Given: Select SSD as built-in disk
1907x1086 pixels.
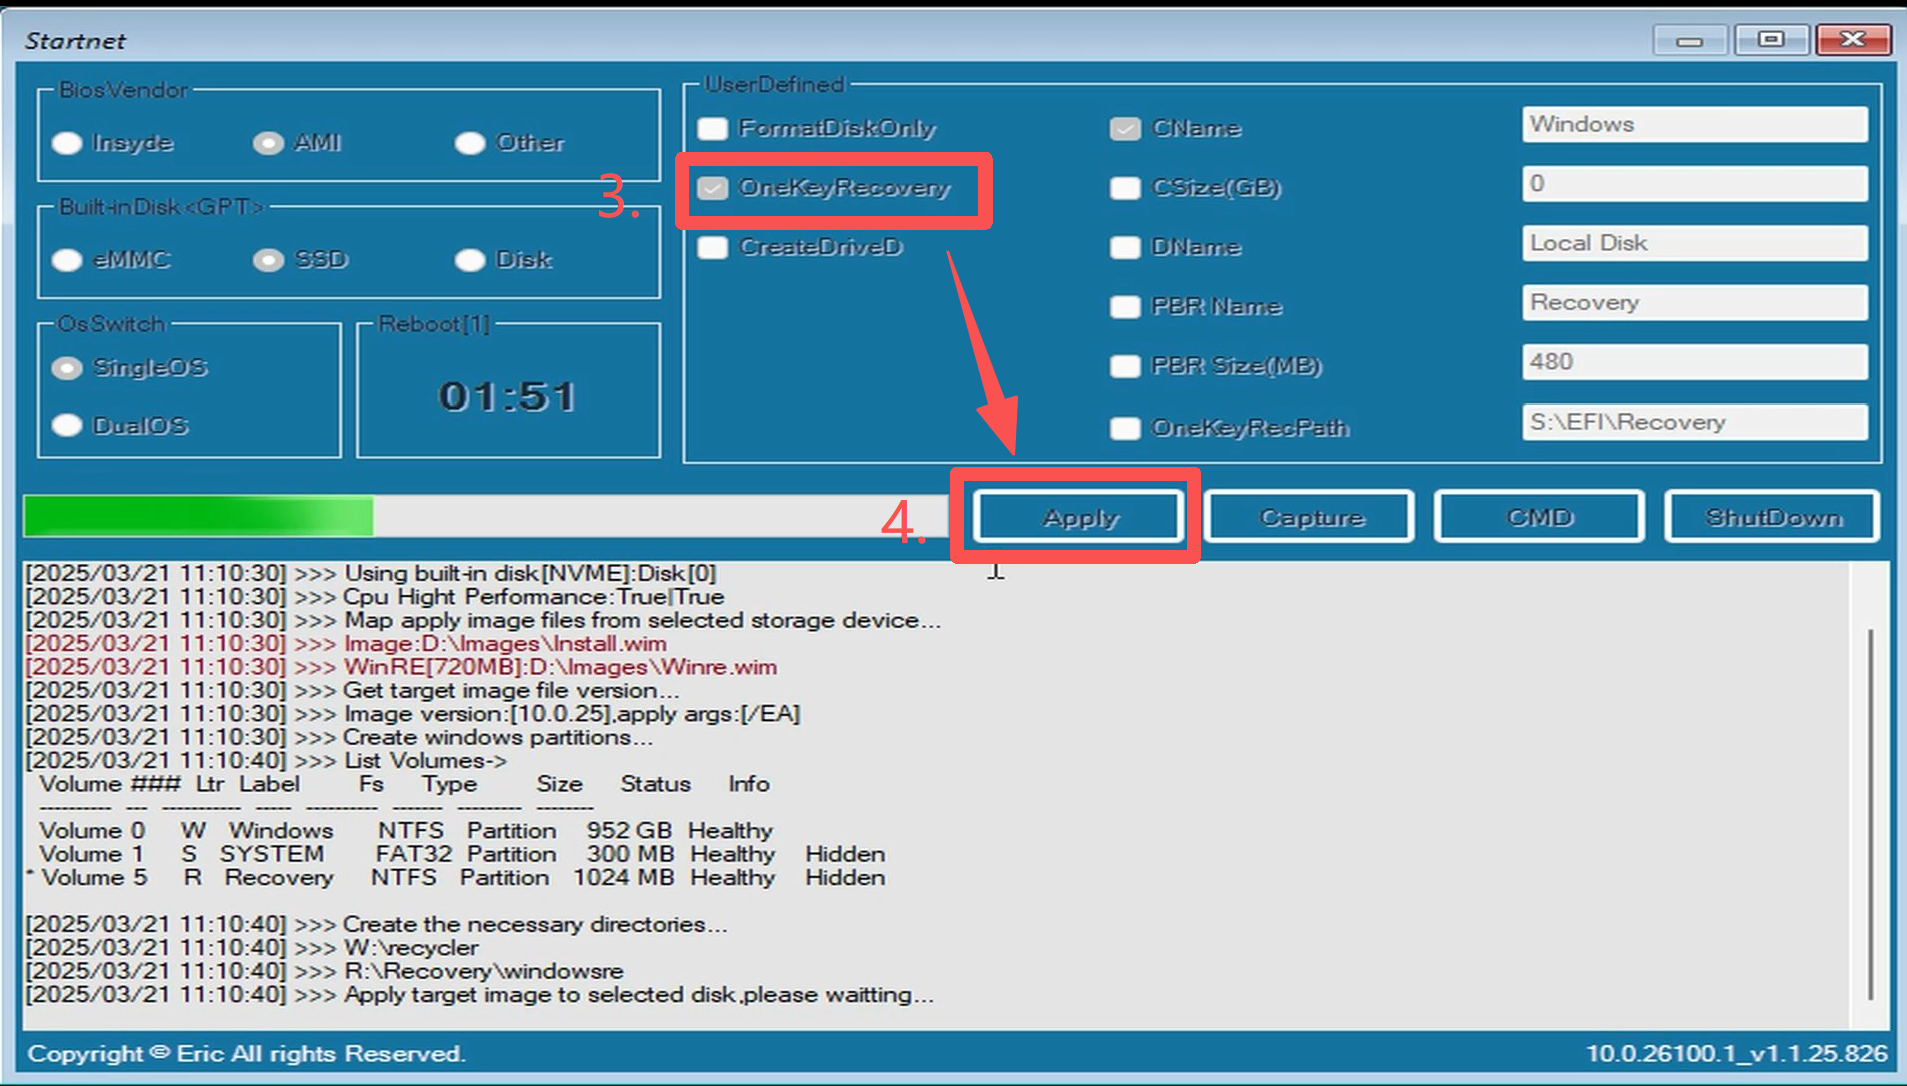Looking at the screenshot, I should [268, 260].
